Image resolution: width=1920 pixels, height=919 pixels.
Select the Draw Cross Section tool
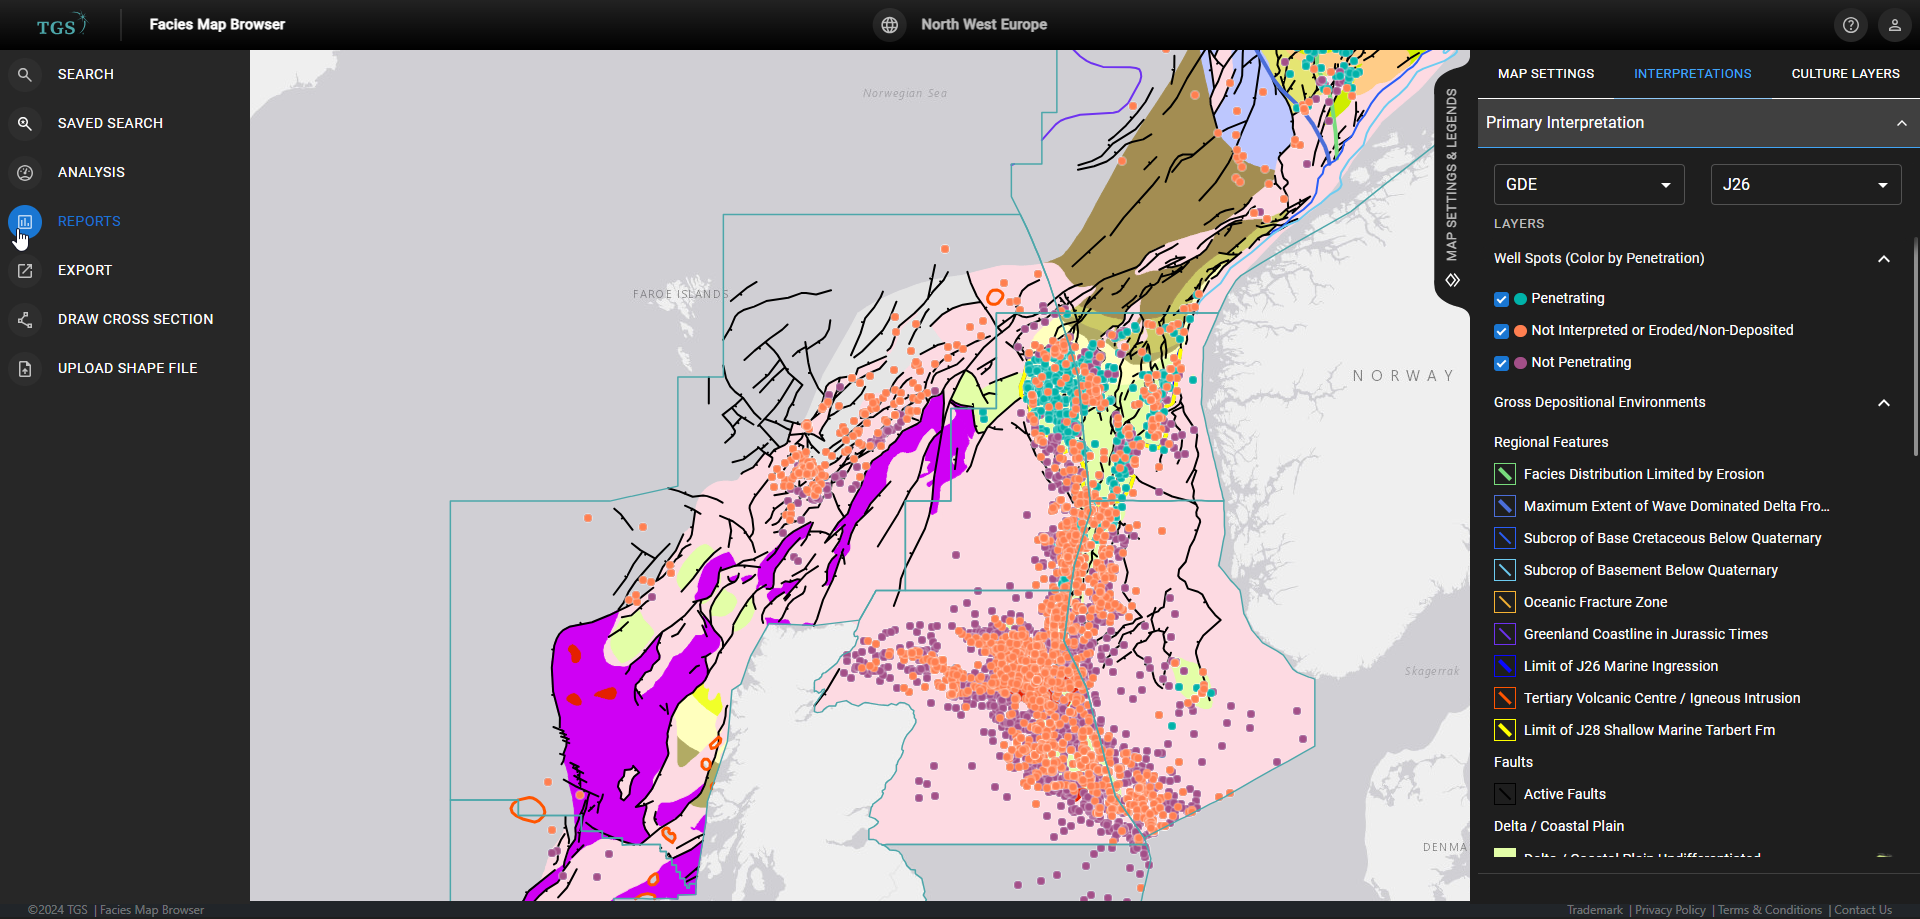[24, 319]
